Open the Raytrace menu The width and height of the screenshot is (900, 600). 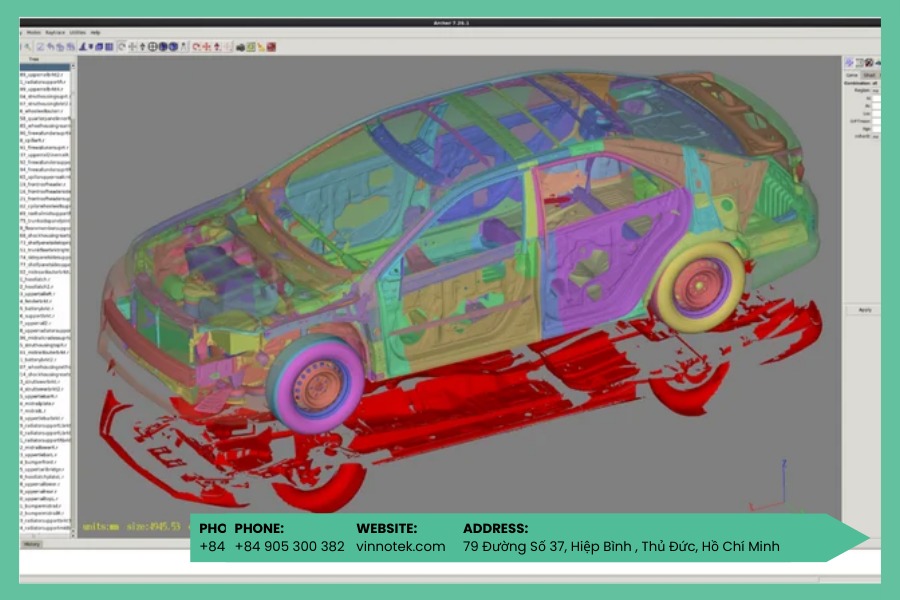click(x=55, y=32)
